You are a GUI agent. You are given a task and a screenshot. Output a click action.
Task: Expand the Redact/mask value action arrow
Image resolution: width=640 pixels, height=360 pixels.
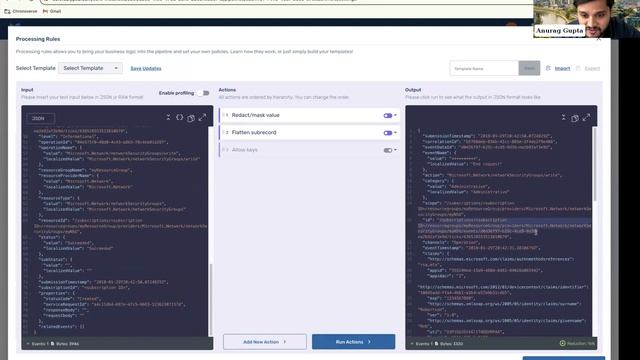[x=395, y=115]
